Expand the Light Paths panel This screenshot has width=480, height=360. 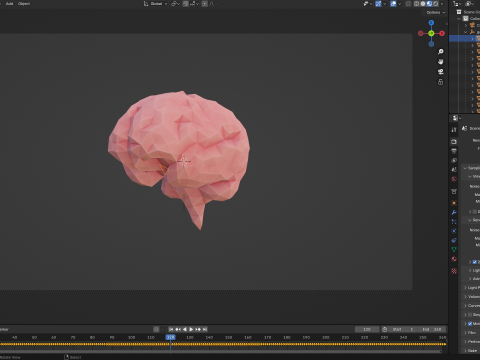(471, 288)
